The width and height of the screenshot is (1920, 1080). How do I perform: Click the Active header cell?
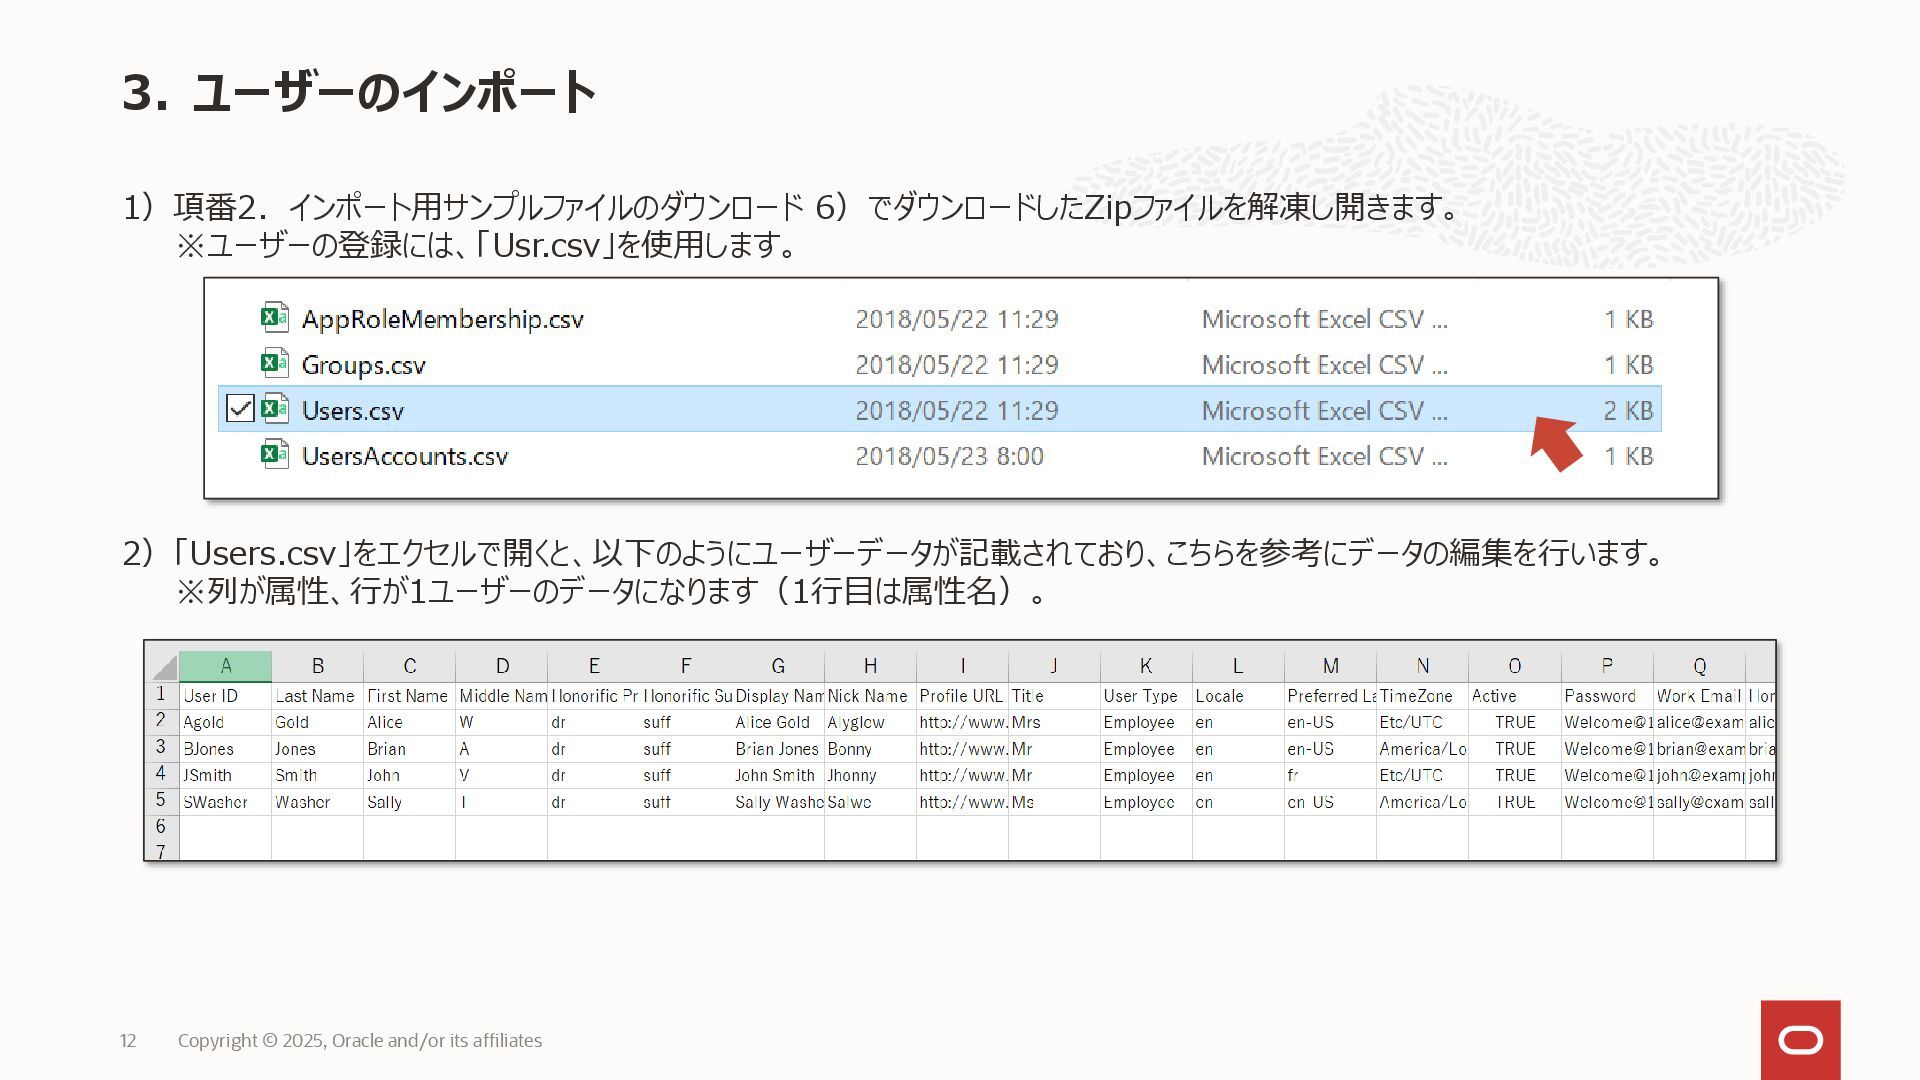1514,695
